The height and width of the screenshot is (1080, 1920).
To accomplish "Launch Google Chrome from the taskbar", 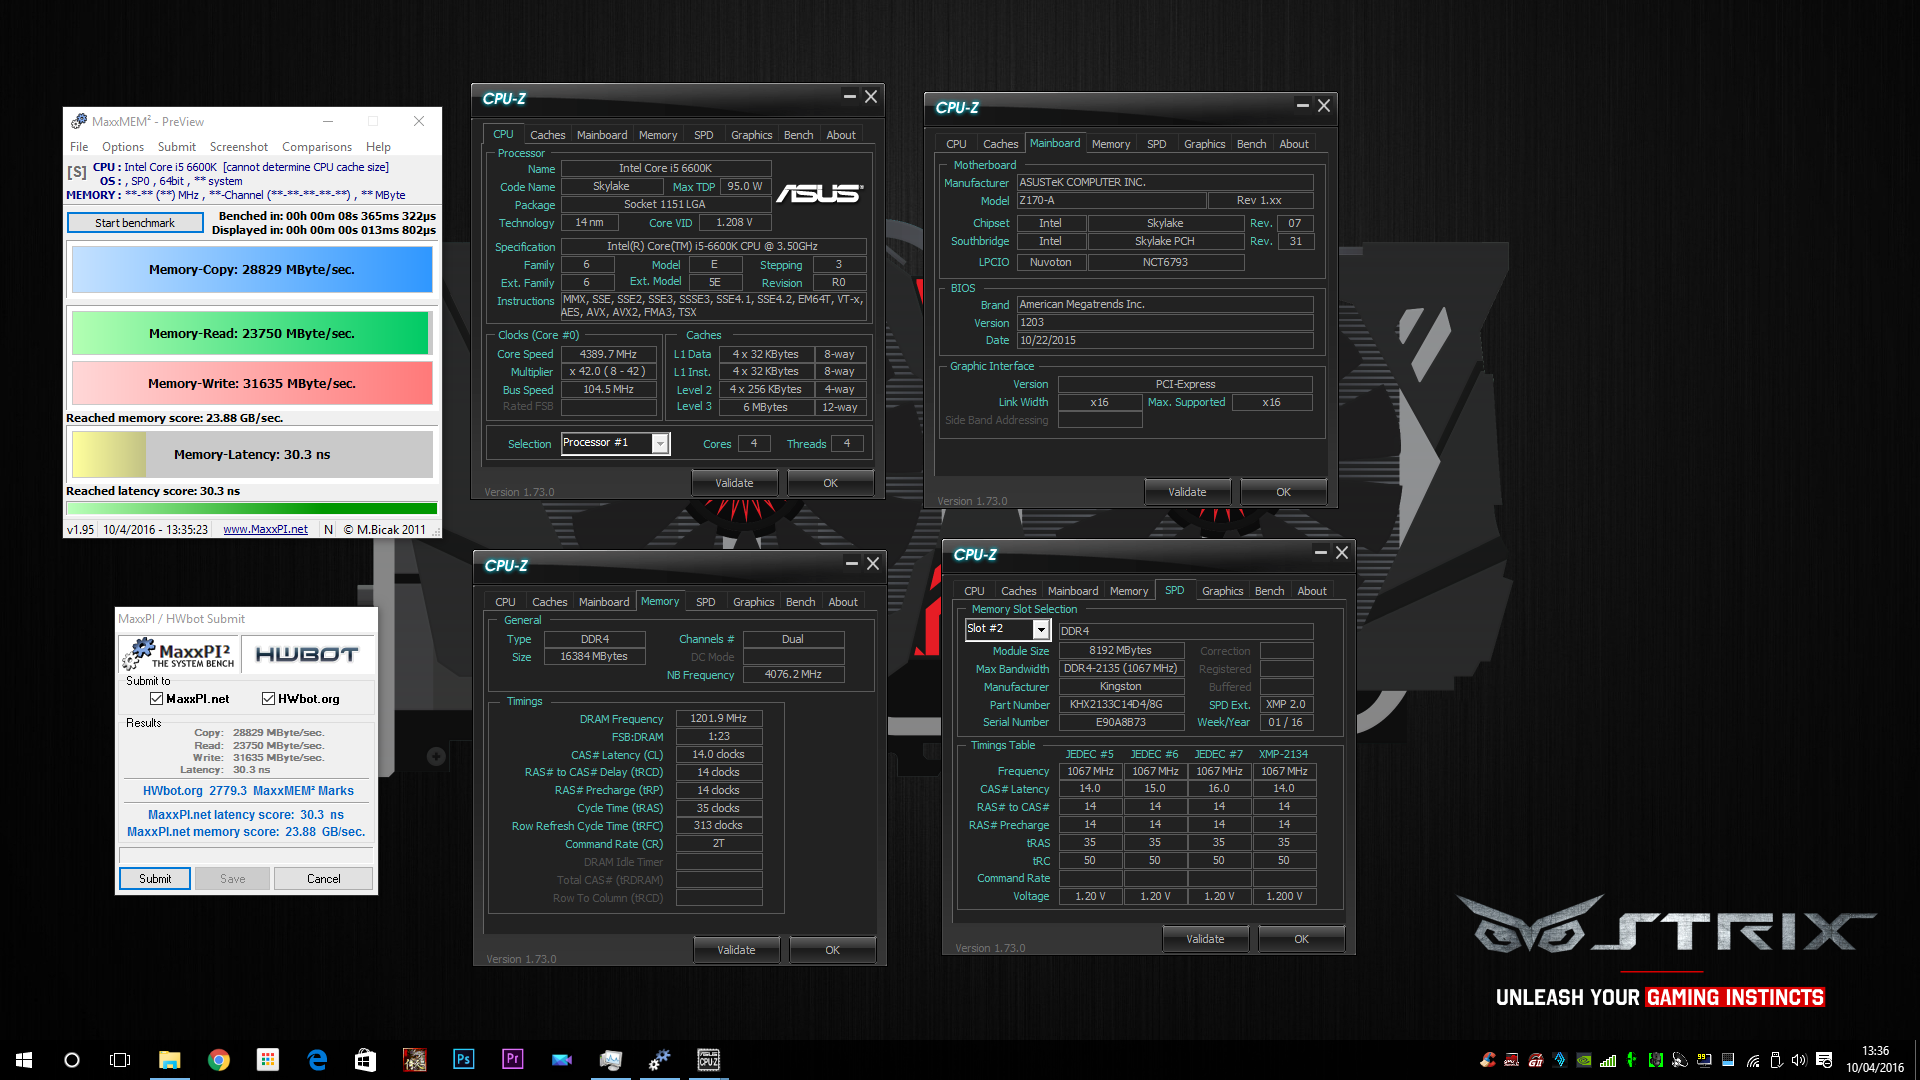I will click(x=219, y=1060).
